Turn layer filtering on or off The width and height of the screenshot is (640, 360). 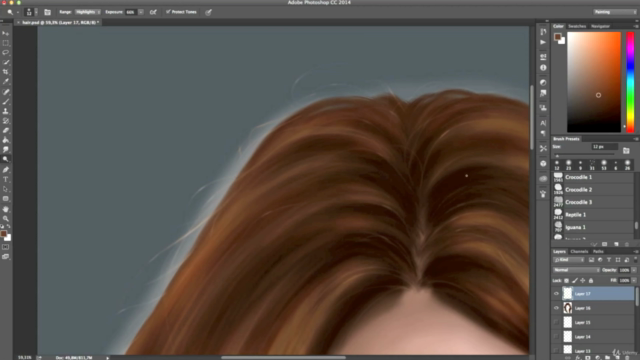tap(635, 260)
